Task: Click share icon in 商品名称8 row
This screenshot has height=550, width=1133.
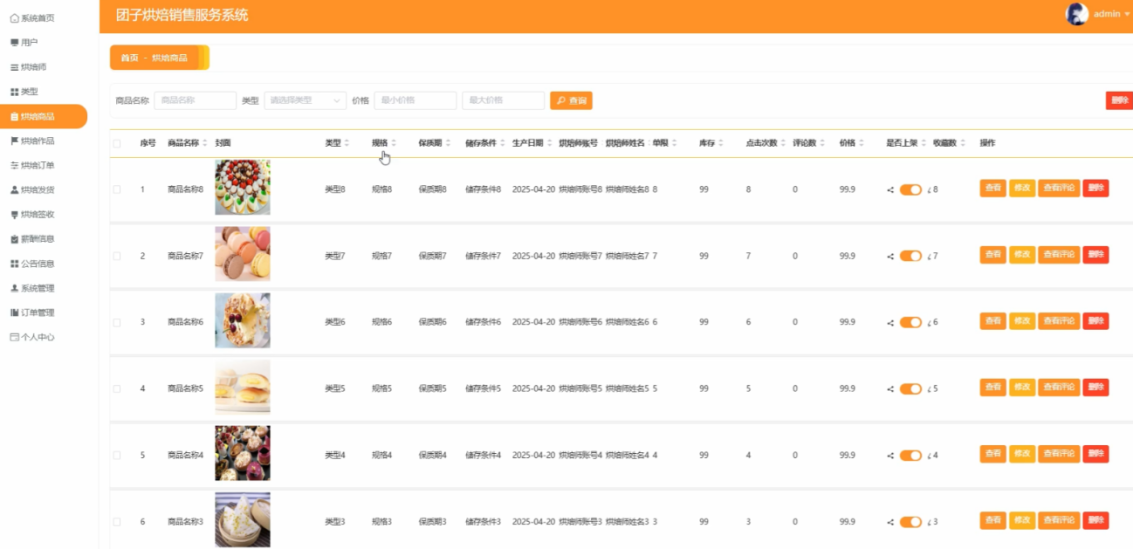Action: (x=890, y=190)
